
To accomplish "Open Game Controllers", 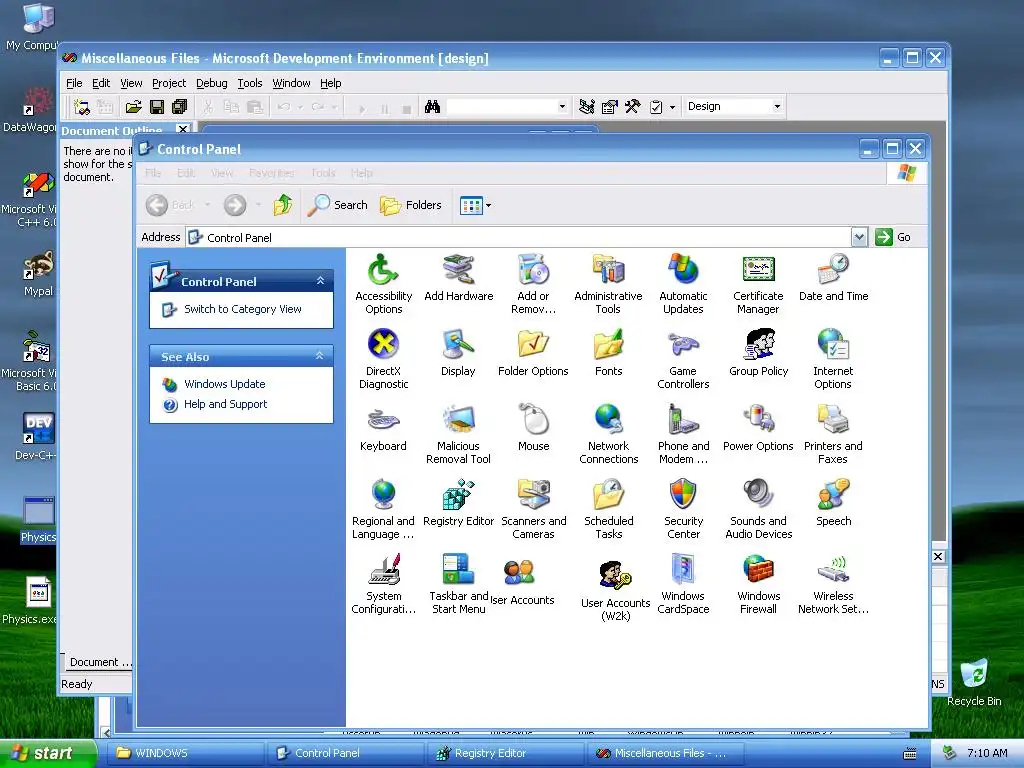I will (x=683, y=360).
